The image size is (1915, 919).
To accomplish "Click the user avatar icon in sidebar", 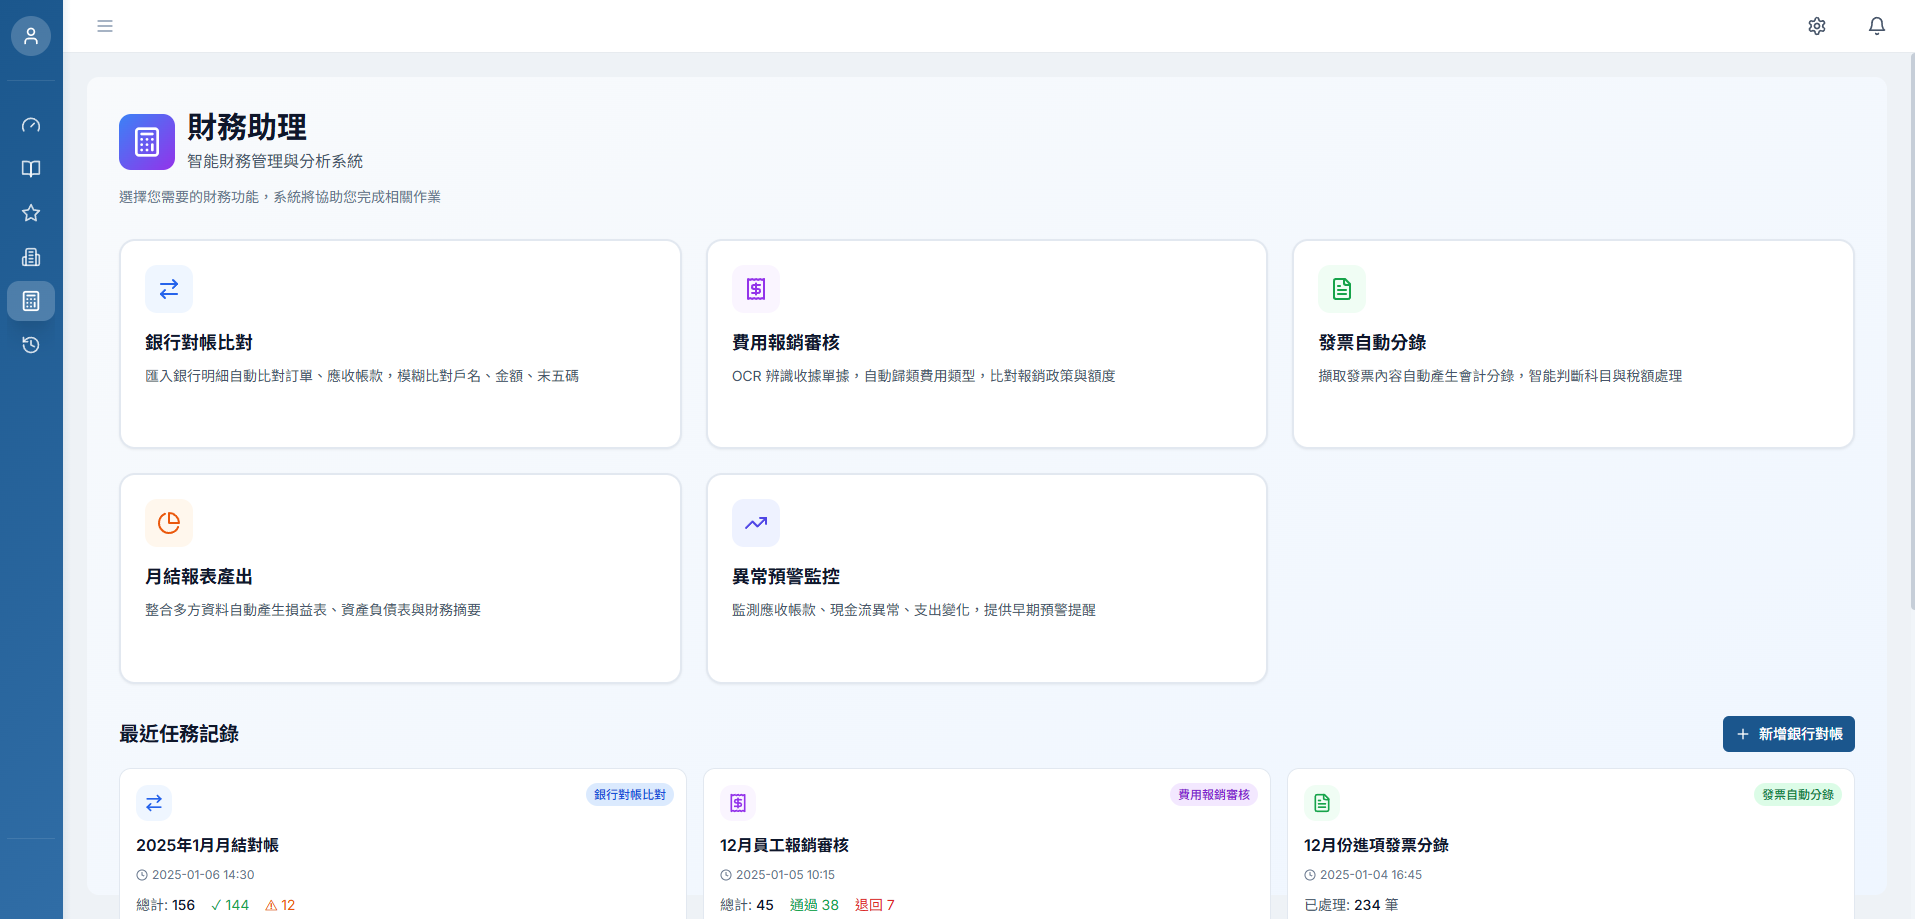I will [31, 36].
